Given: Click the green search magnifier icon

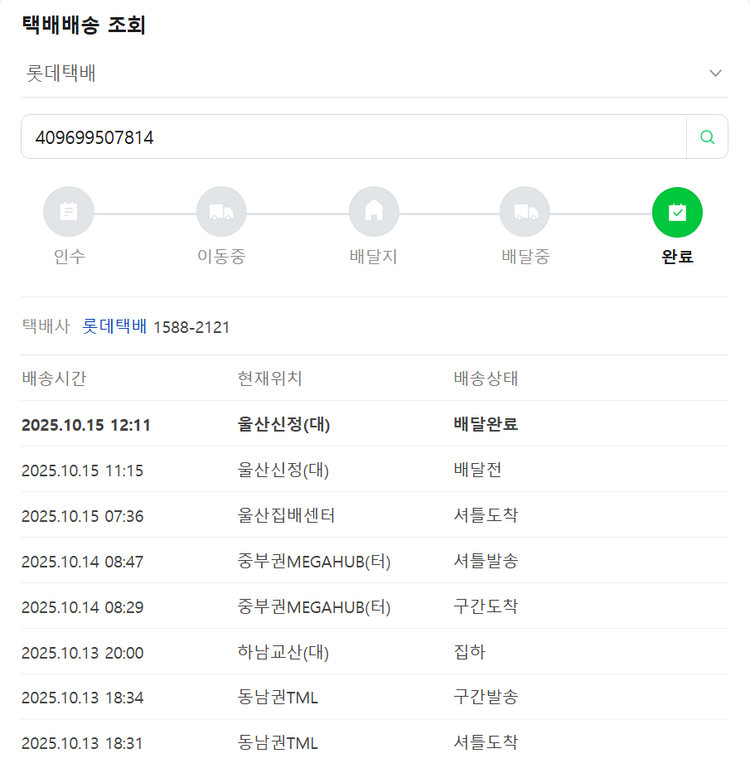Looking at the screenshot, I should coord(707,137).
